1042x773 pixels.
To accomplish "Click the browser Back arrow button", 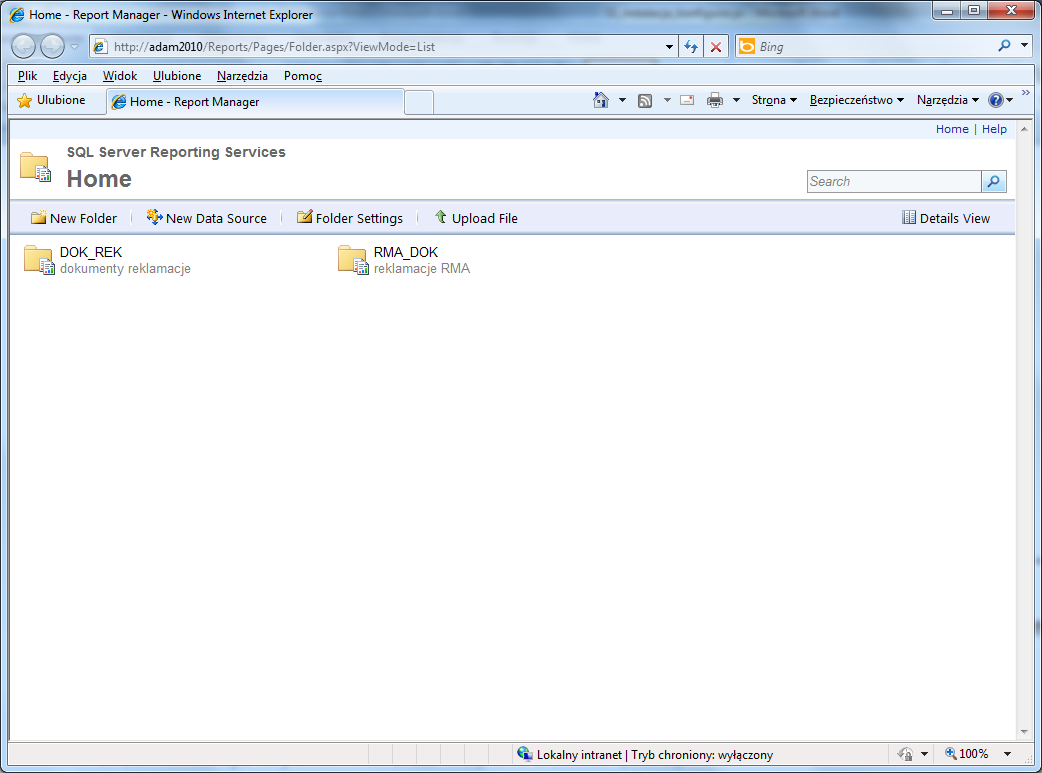I will coord(24,47).
